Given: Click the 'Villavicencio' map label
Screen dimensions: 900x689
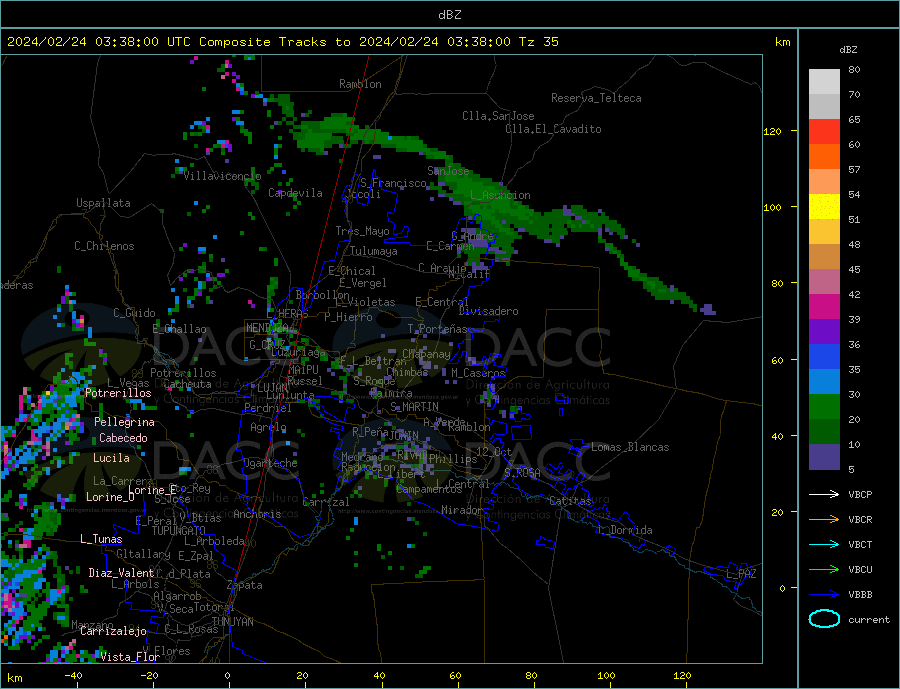Looking at the screenshot, I should (222, 176).
